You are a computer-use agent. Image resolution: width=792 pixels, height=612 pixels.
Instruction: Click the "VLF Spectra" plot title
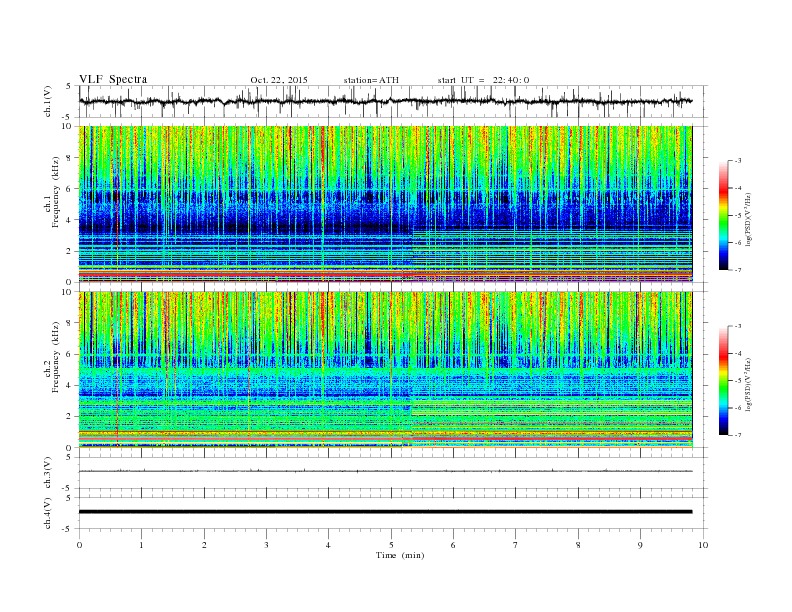pos(113,79)
